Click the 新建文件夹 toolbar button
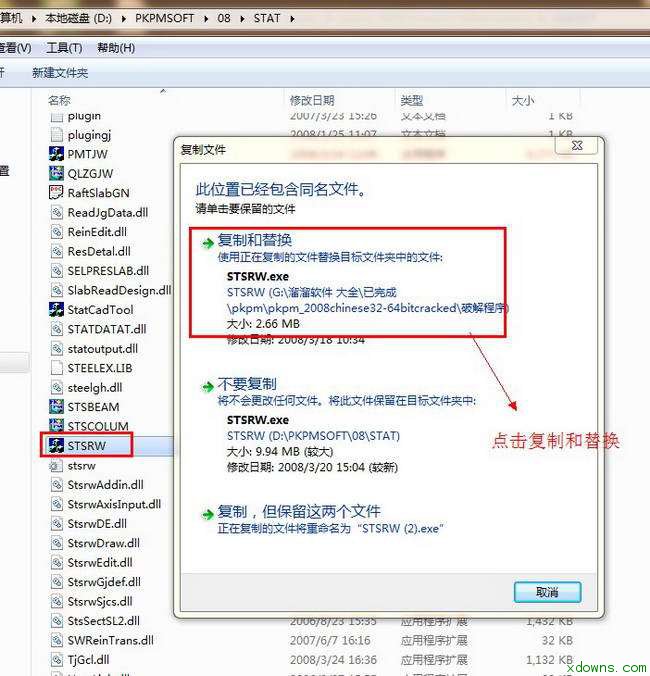 pyautogui.click(x=60, y=72)
